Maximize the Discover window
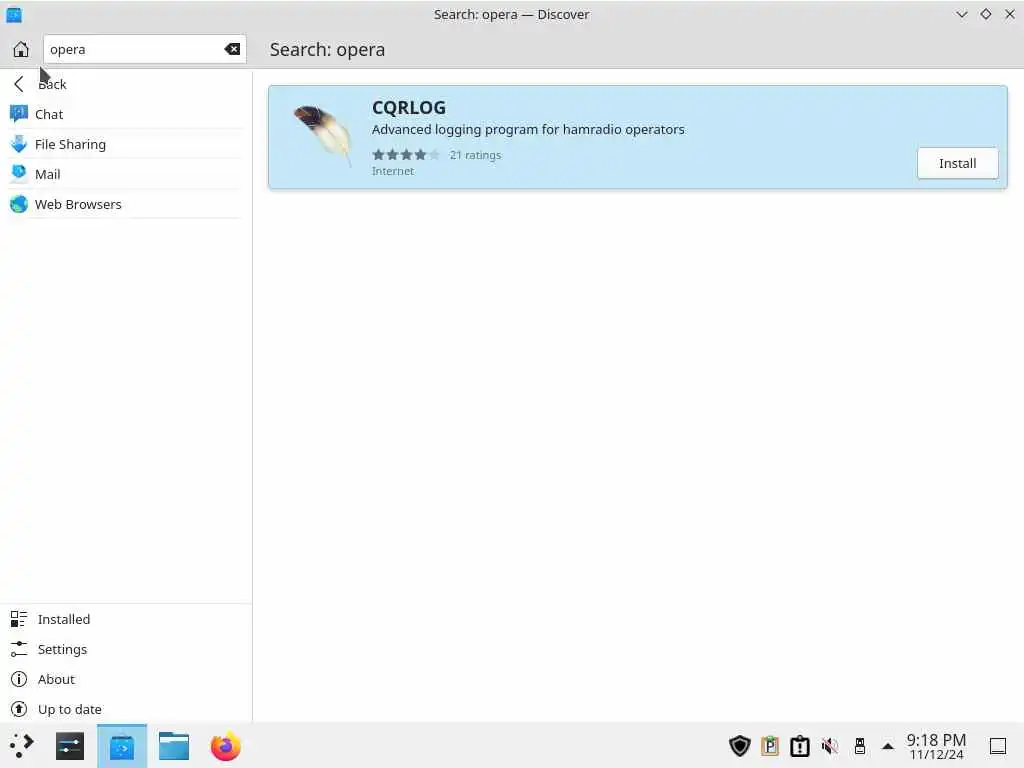Viewport: 1024px width, 768px height. pyautogui.click(x=985, y=14)
